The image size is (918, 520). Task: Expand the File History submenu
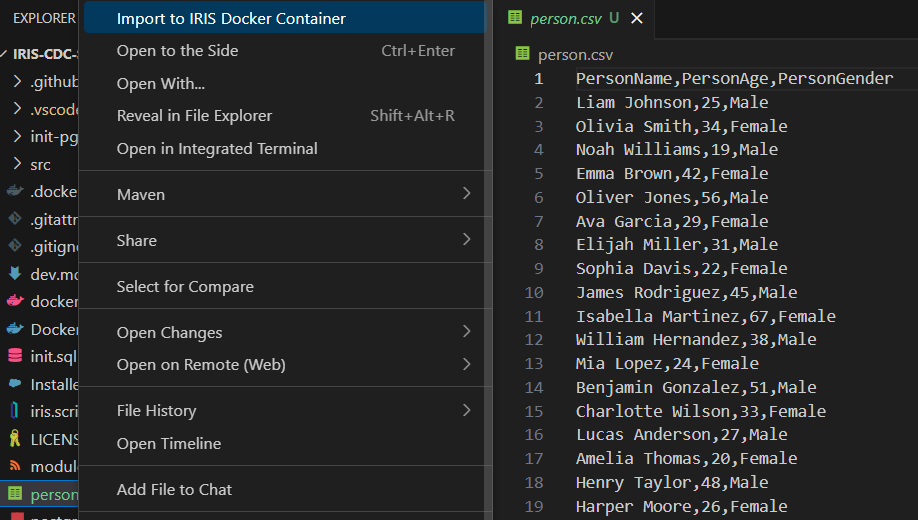tap(466, 410)
